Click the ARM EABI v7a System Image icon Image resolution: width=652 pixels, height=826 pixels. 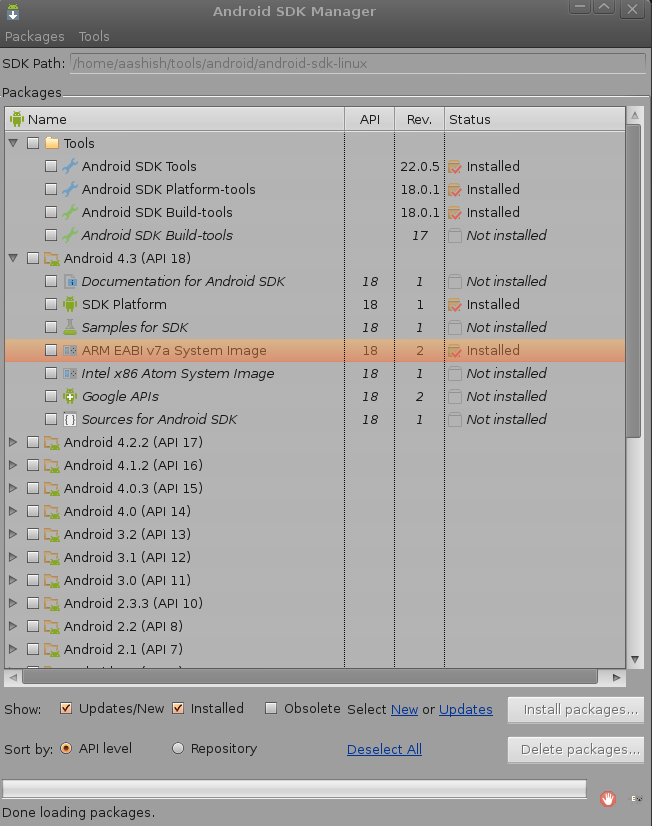[70, 350]
